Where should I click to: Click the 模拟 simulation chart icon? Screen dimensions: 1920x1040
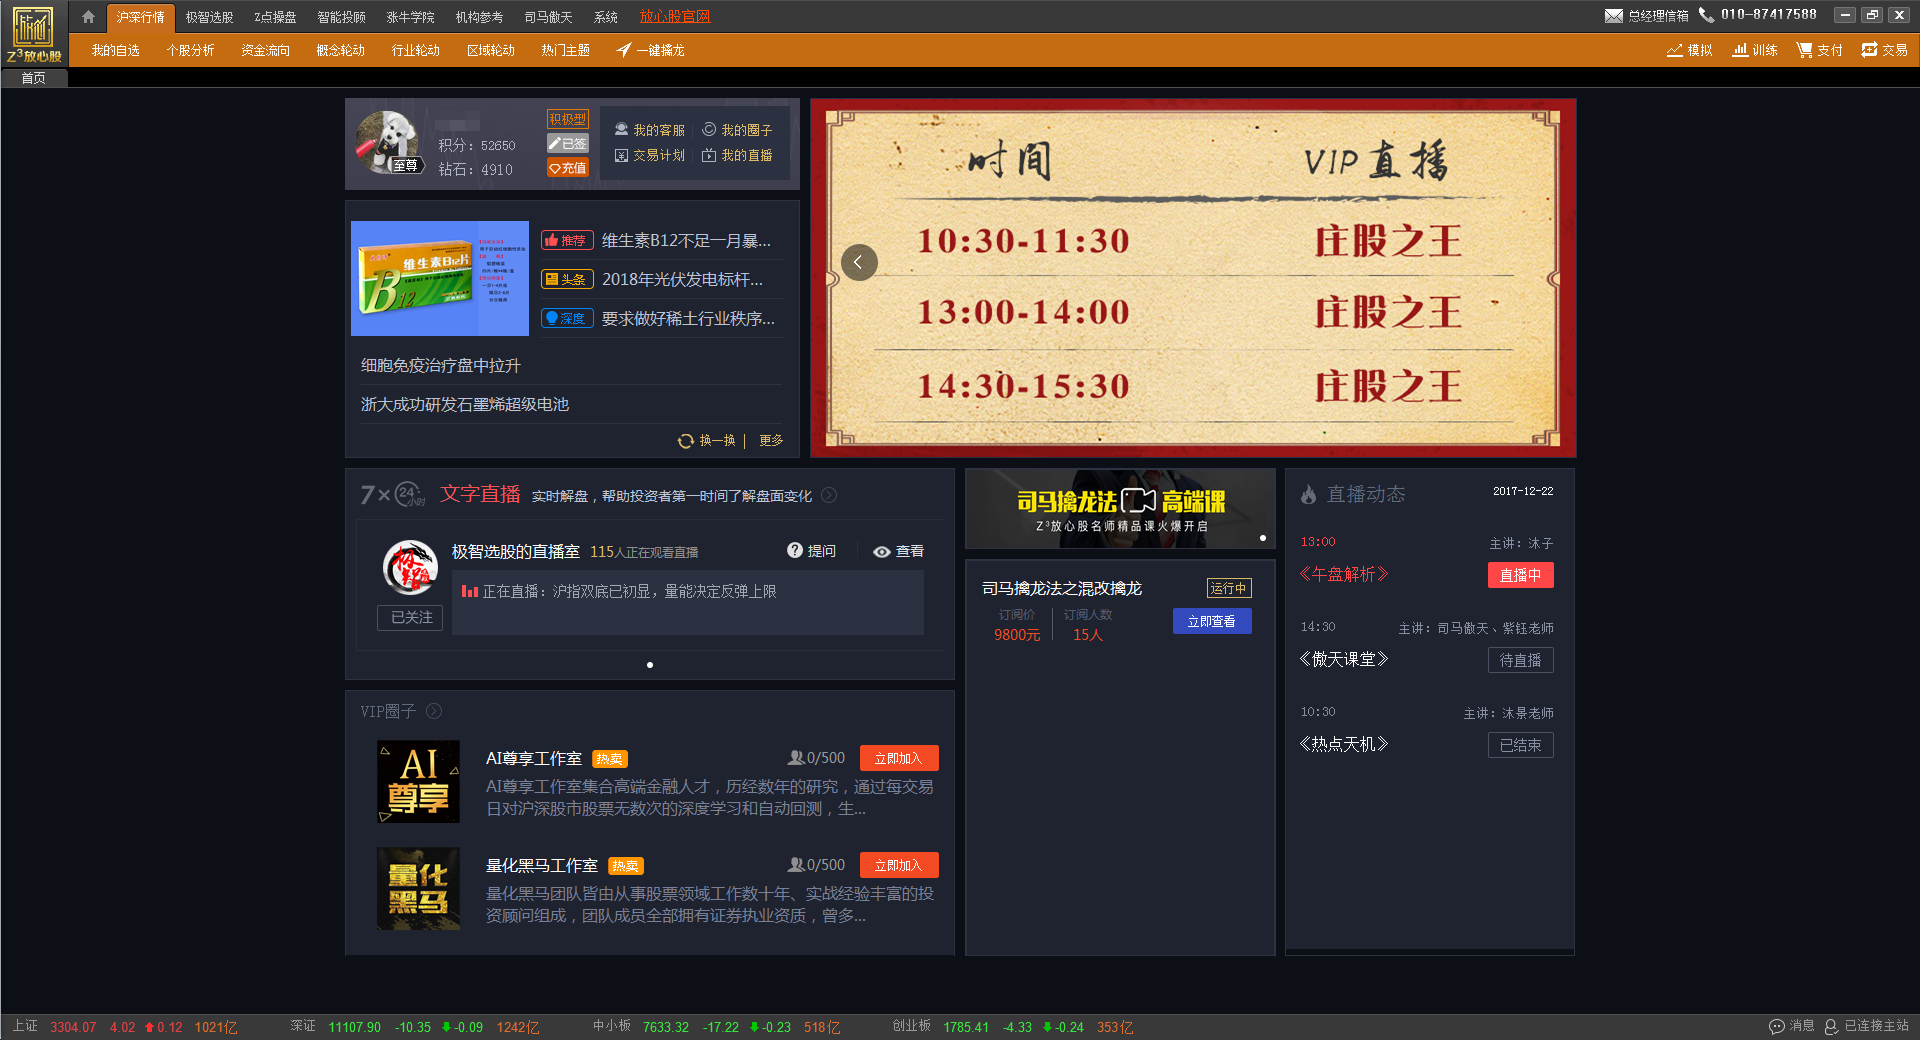click(1675, 50)
